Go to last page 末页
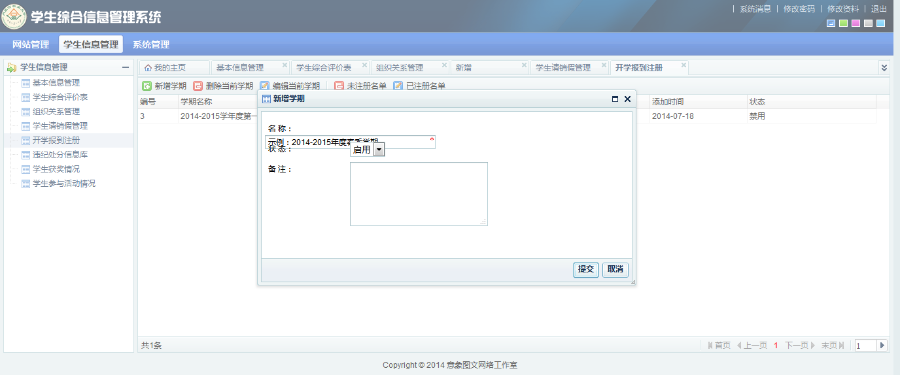 point(833,345)
